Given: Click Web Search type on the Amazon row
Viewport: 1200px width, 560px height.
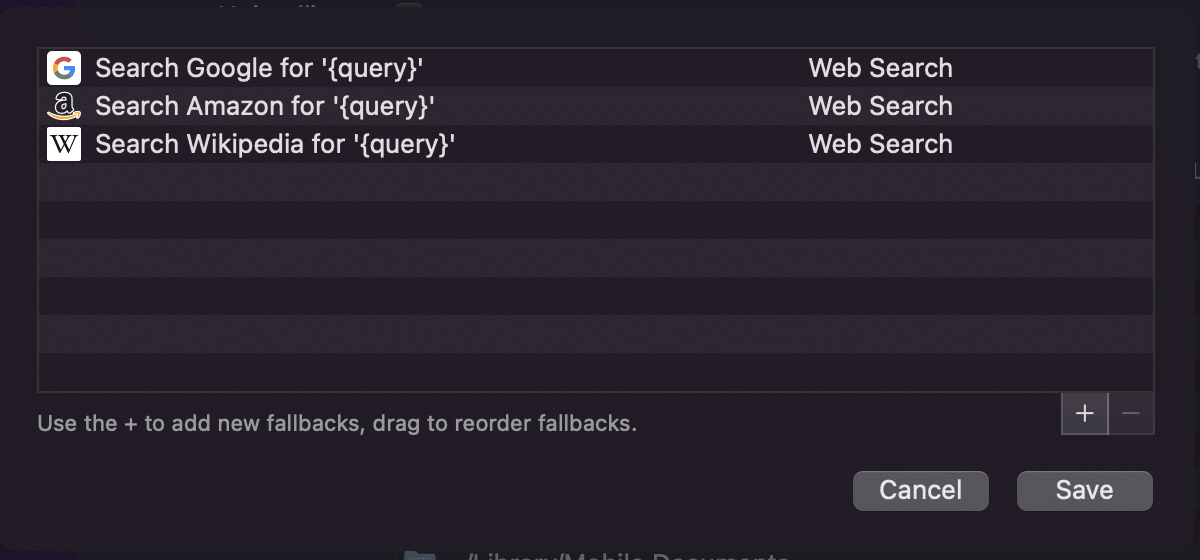Looking at the screenshot, I should tap(880, 106).
